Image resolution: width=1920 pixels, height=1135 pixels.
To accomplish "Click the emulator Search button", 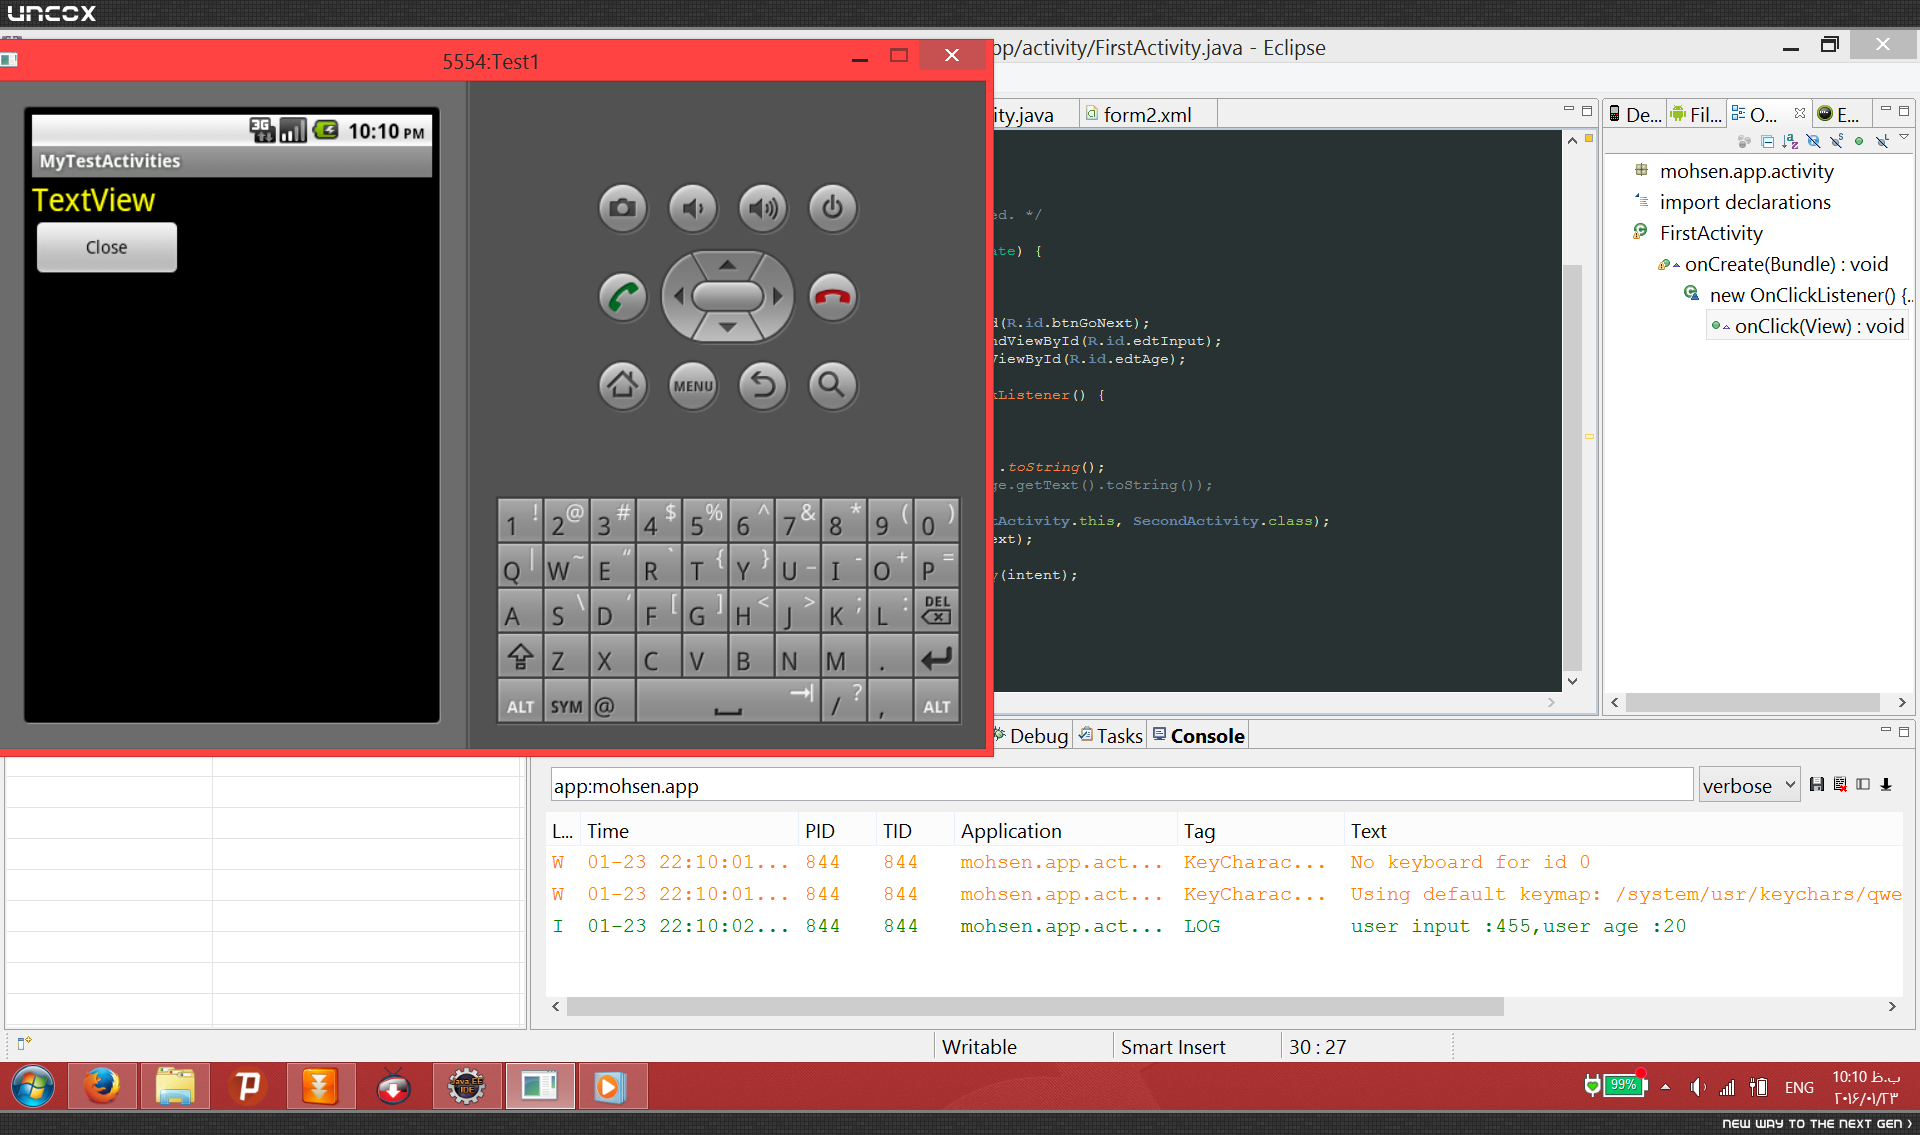I will point(832,385).
